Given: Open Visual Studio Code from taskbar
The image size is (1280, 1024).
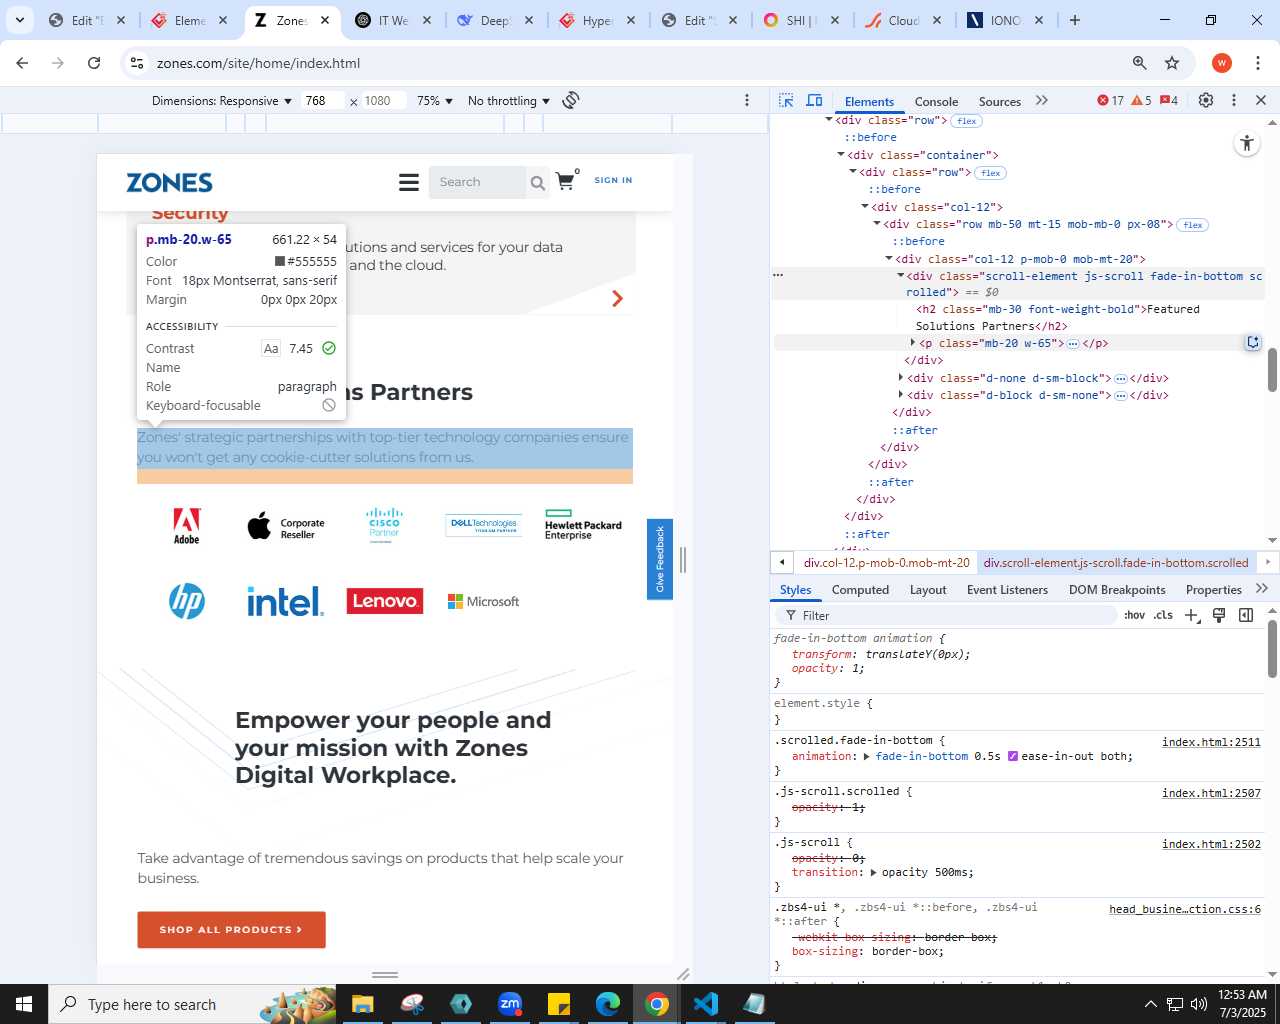Looking at the screenshot, I should (706, 1004).
